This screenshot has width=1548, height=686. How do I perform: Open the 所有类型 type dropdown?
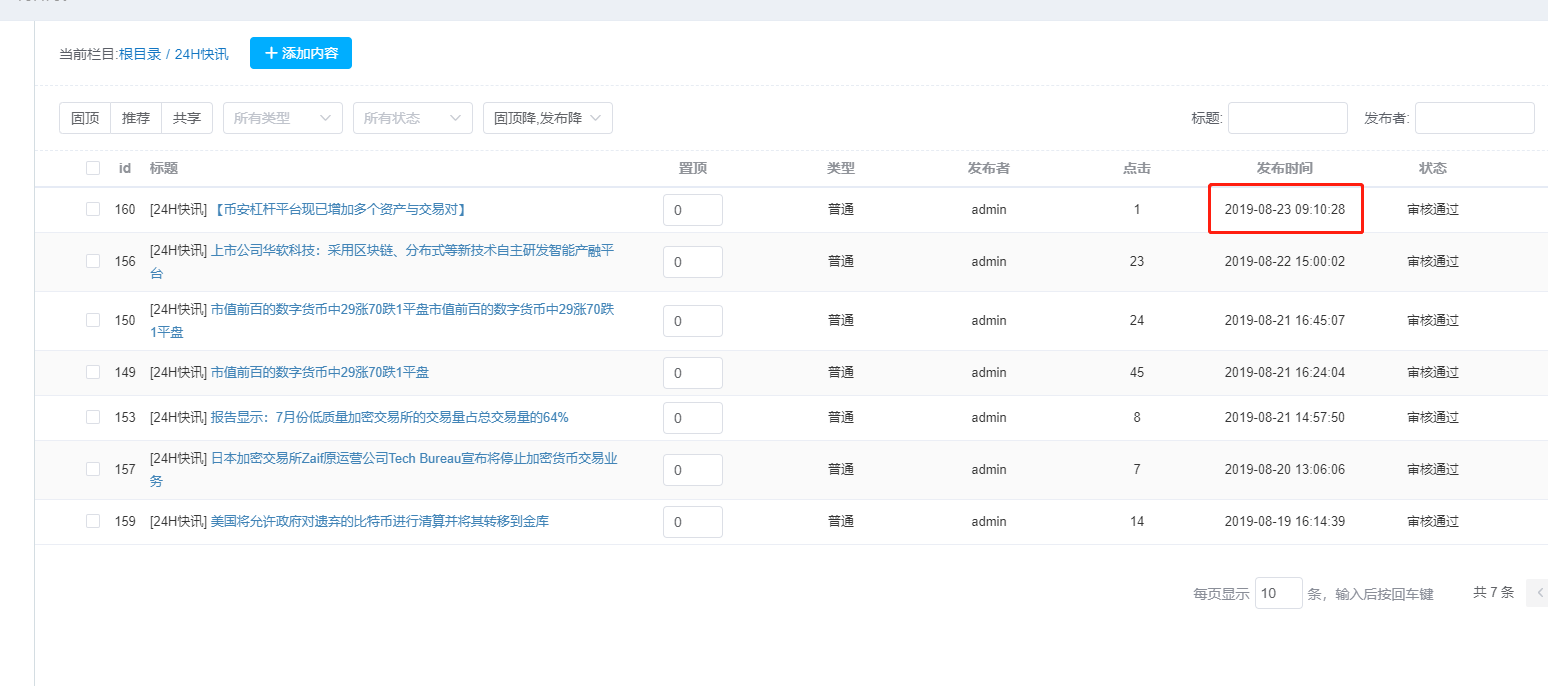pyautogui.click(x=282, y=118)
